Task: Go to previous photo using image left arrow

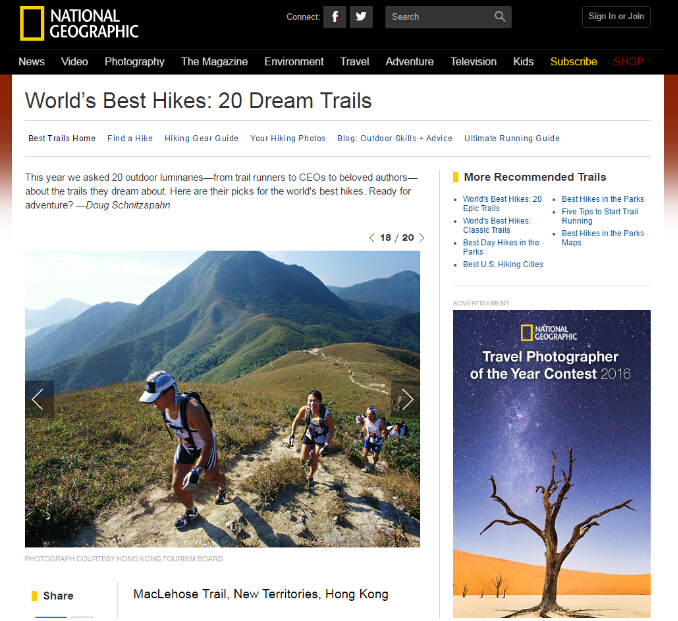Action: pyautogui.click(x=39, y=399)
